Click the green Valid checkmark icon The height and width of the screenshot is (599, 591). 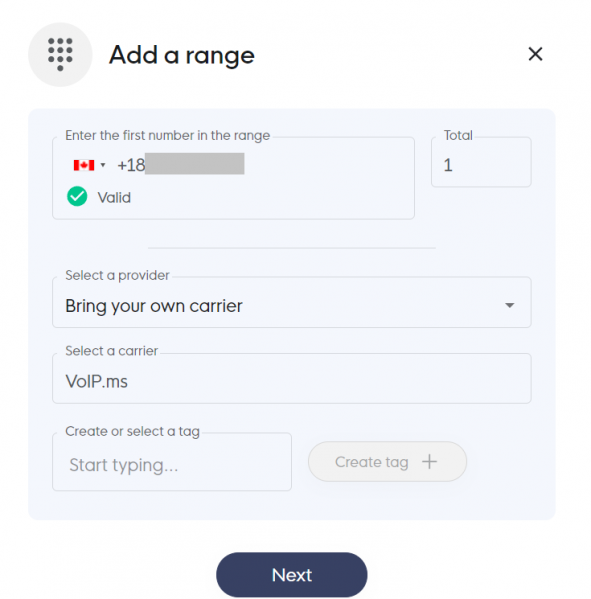(77, 196)
